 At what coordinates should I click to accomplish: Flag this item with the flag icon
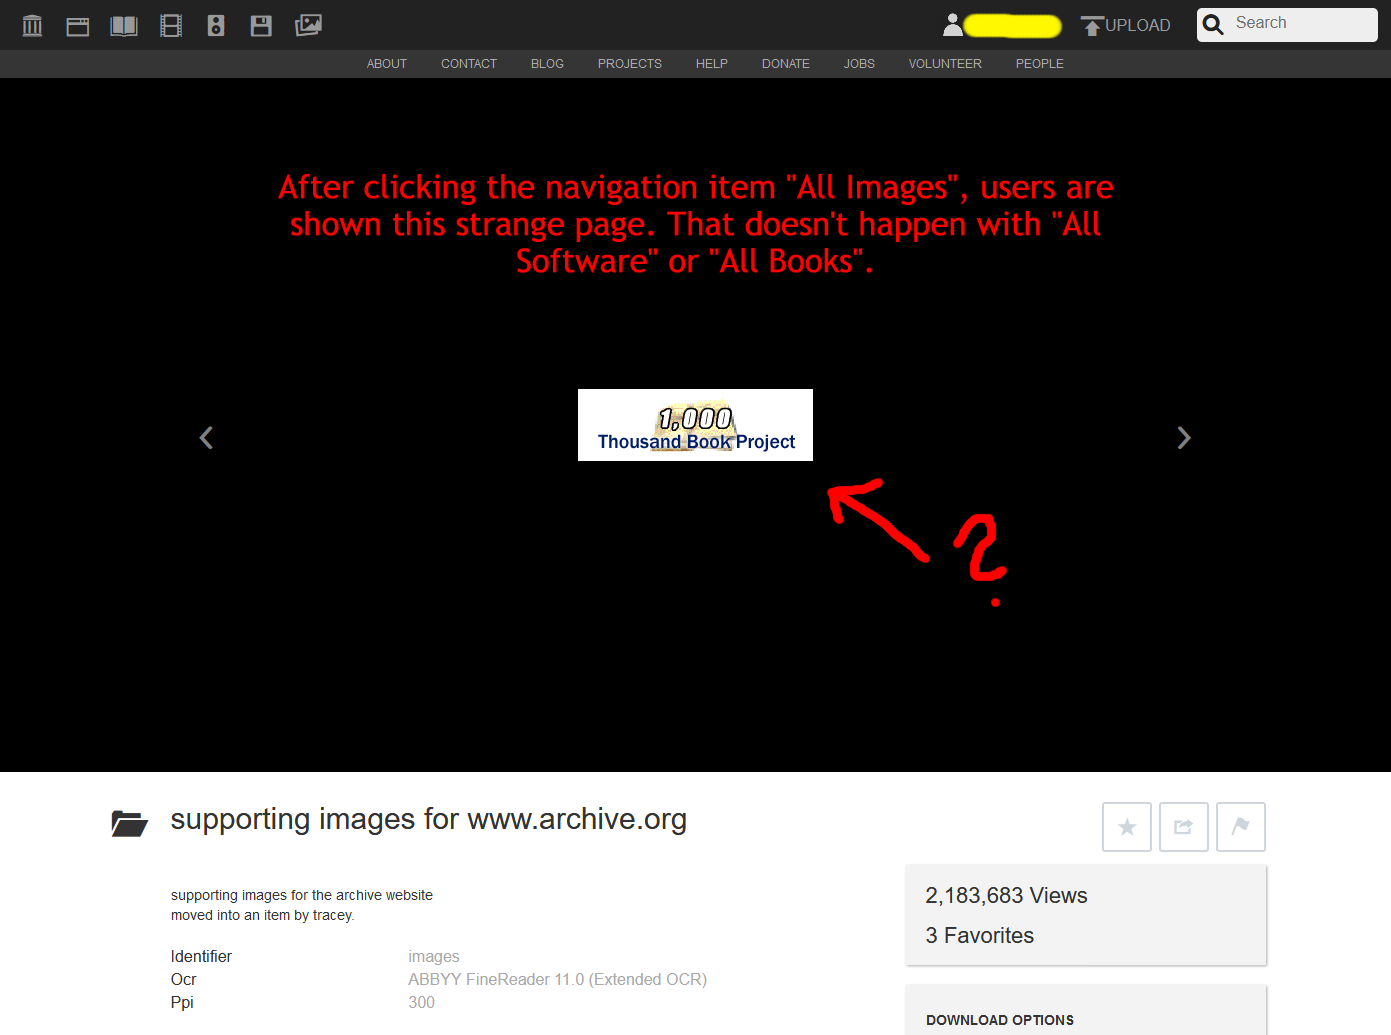click(x=1241, y=827)
